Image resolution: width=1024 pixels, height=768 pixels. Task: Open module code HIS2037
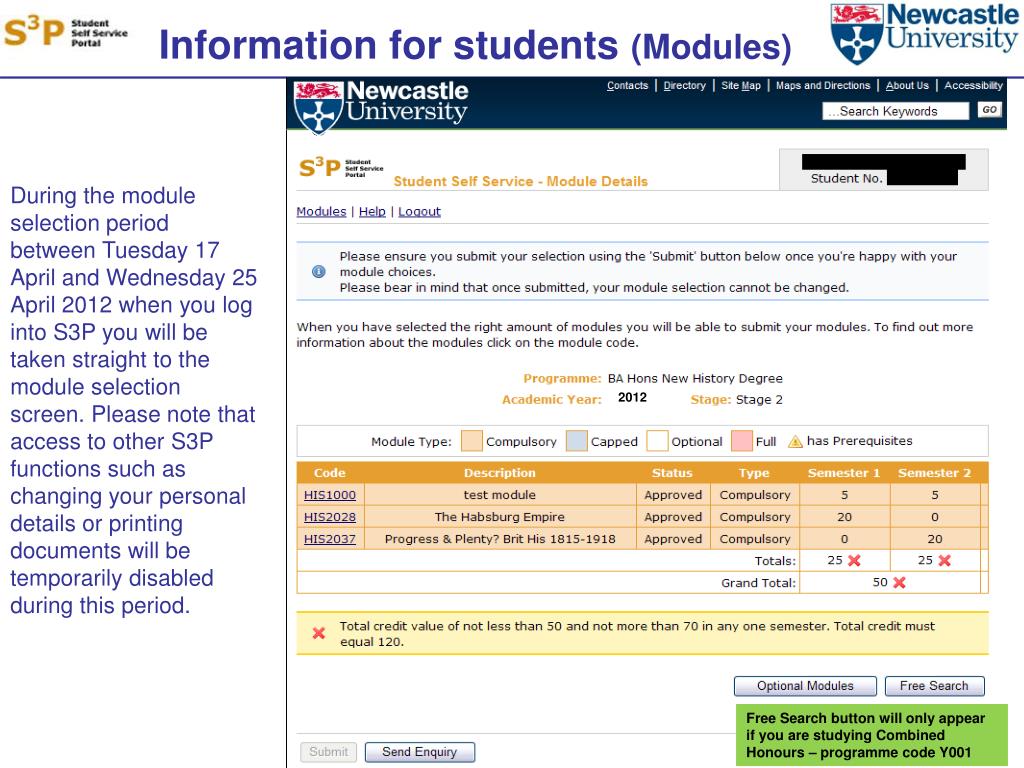click(330, 539)
